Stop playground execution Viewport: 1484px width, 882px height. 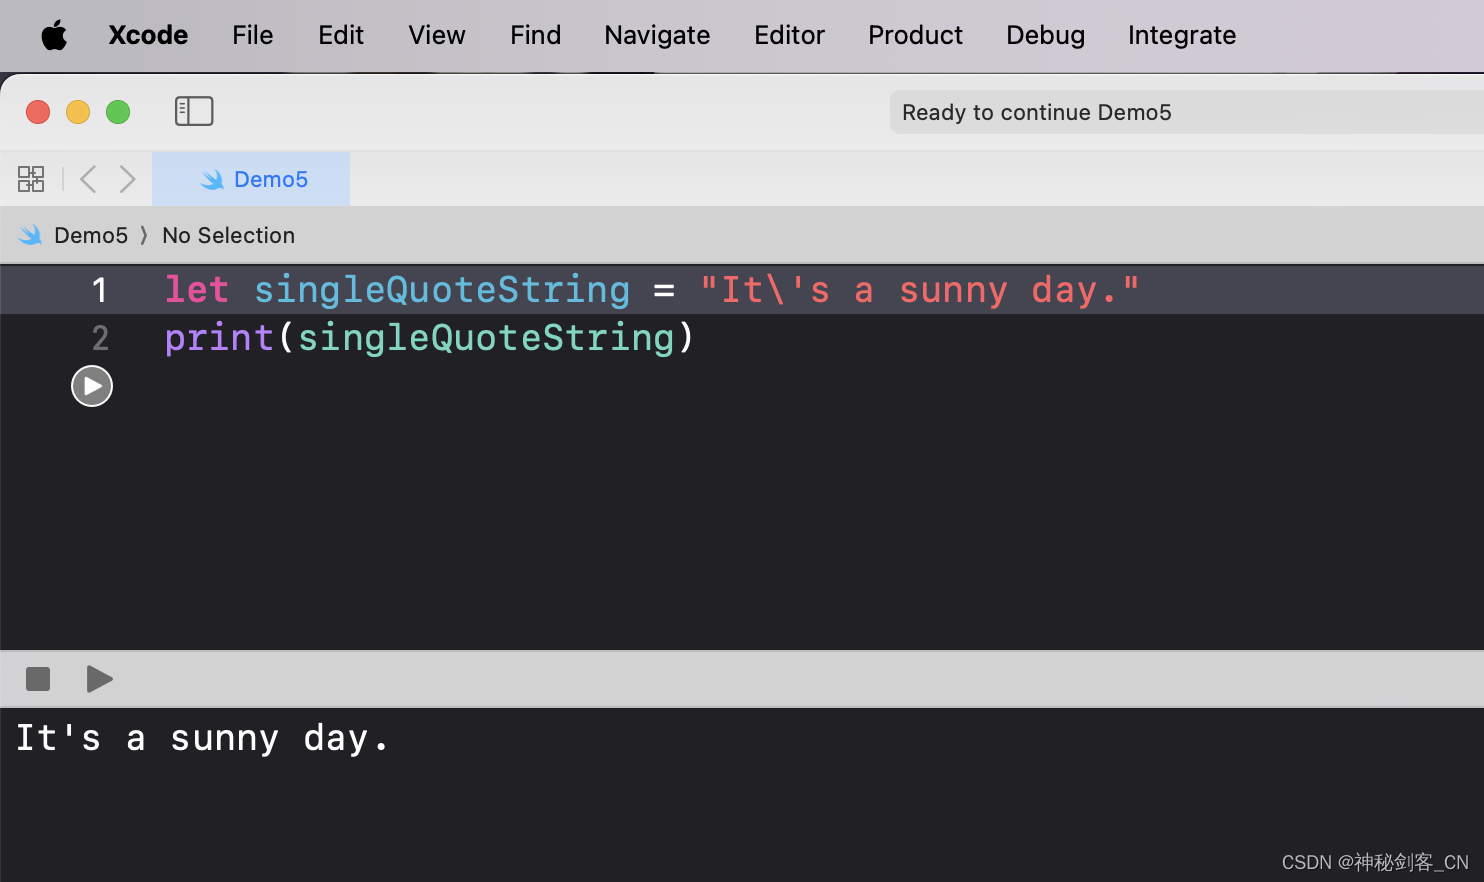pyautogui.click(x=38, y=679)
